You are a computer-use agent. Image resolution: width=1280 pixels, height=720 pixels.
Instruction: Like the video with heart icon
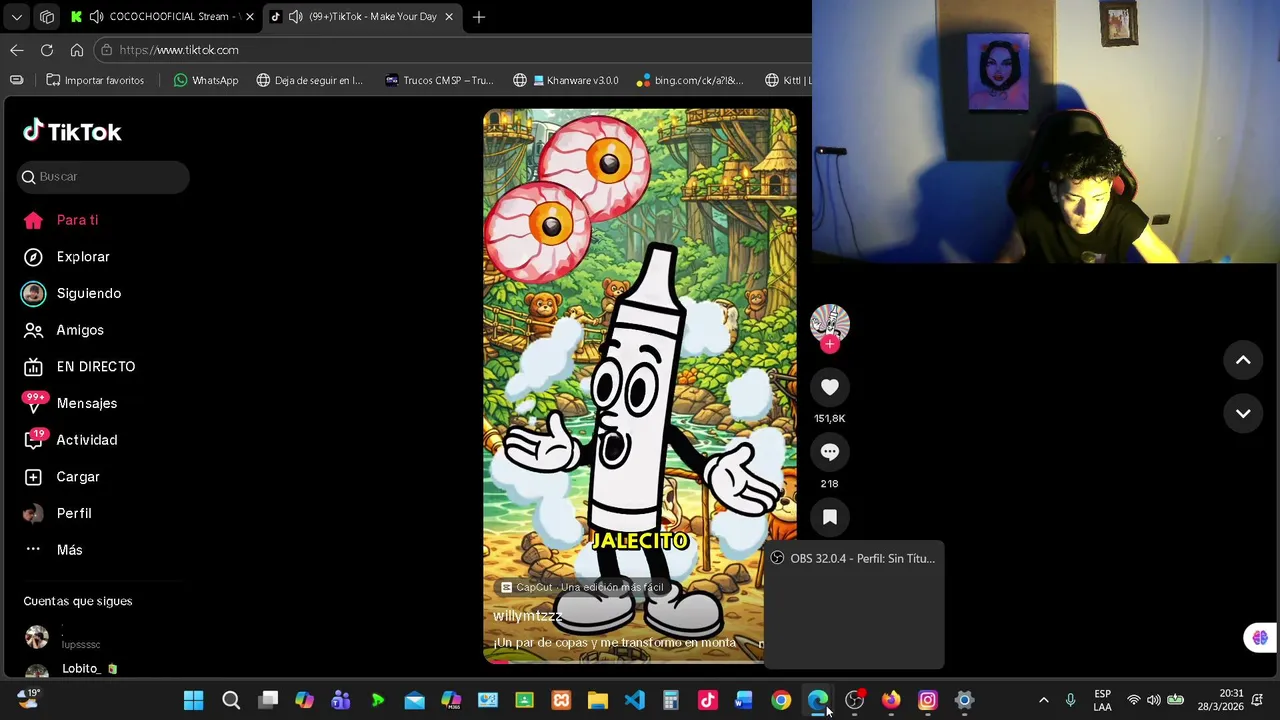click(x=829, y=387)
